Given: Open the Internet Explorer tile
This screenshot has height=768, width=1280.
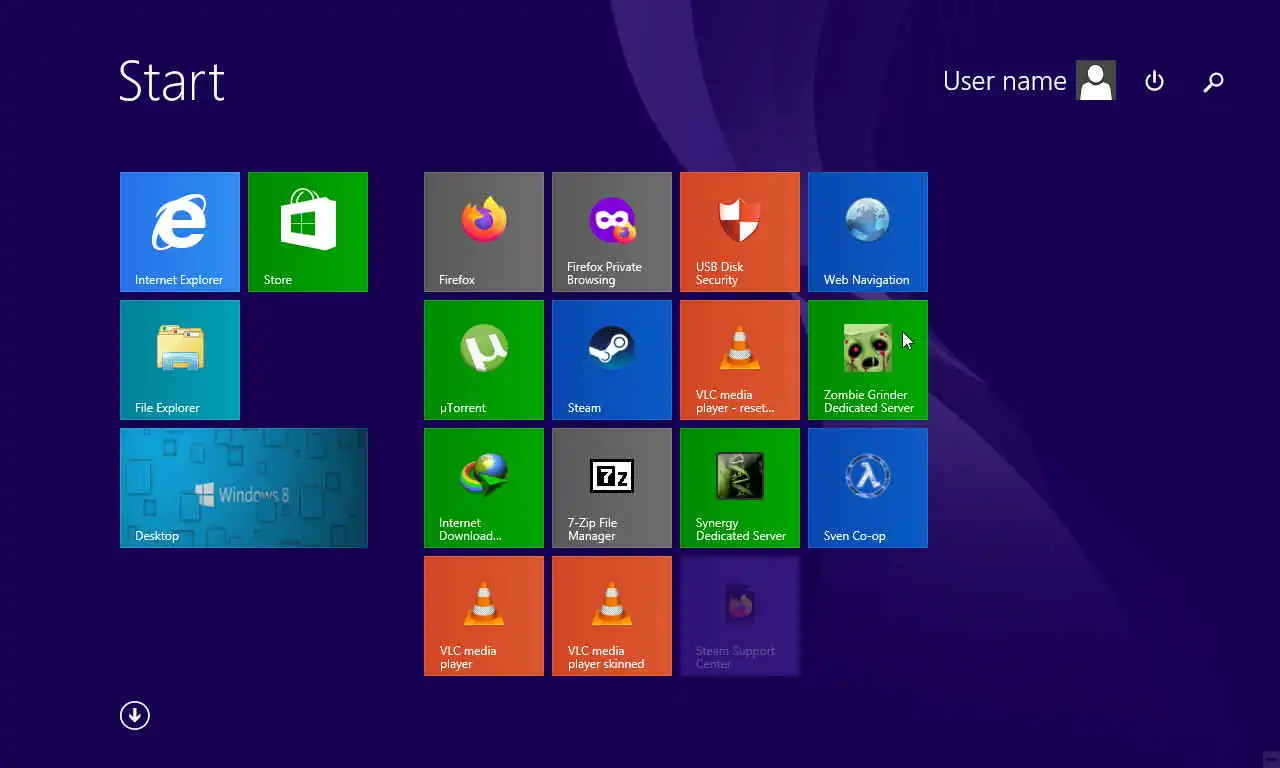Looking at the screenshot, I should coord(180,232).
